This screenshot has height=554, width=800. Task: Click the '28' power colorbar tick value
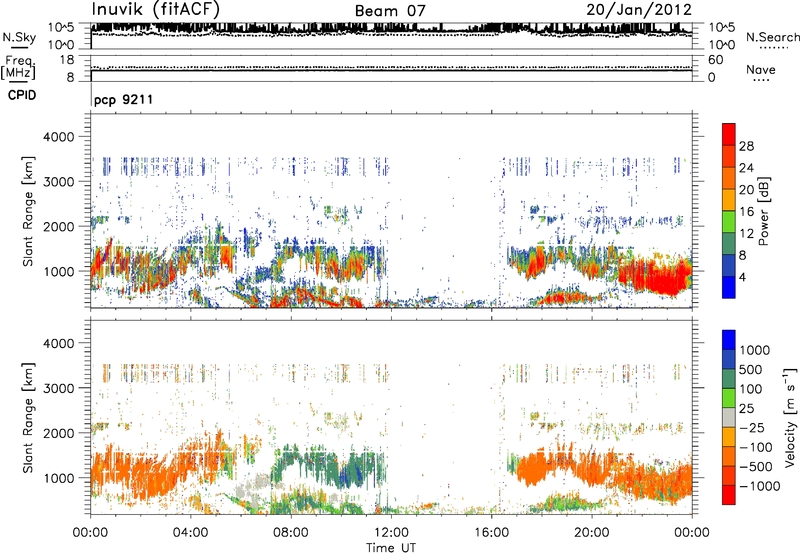(x=746, y=146)
